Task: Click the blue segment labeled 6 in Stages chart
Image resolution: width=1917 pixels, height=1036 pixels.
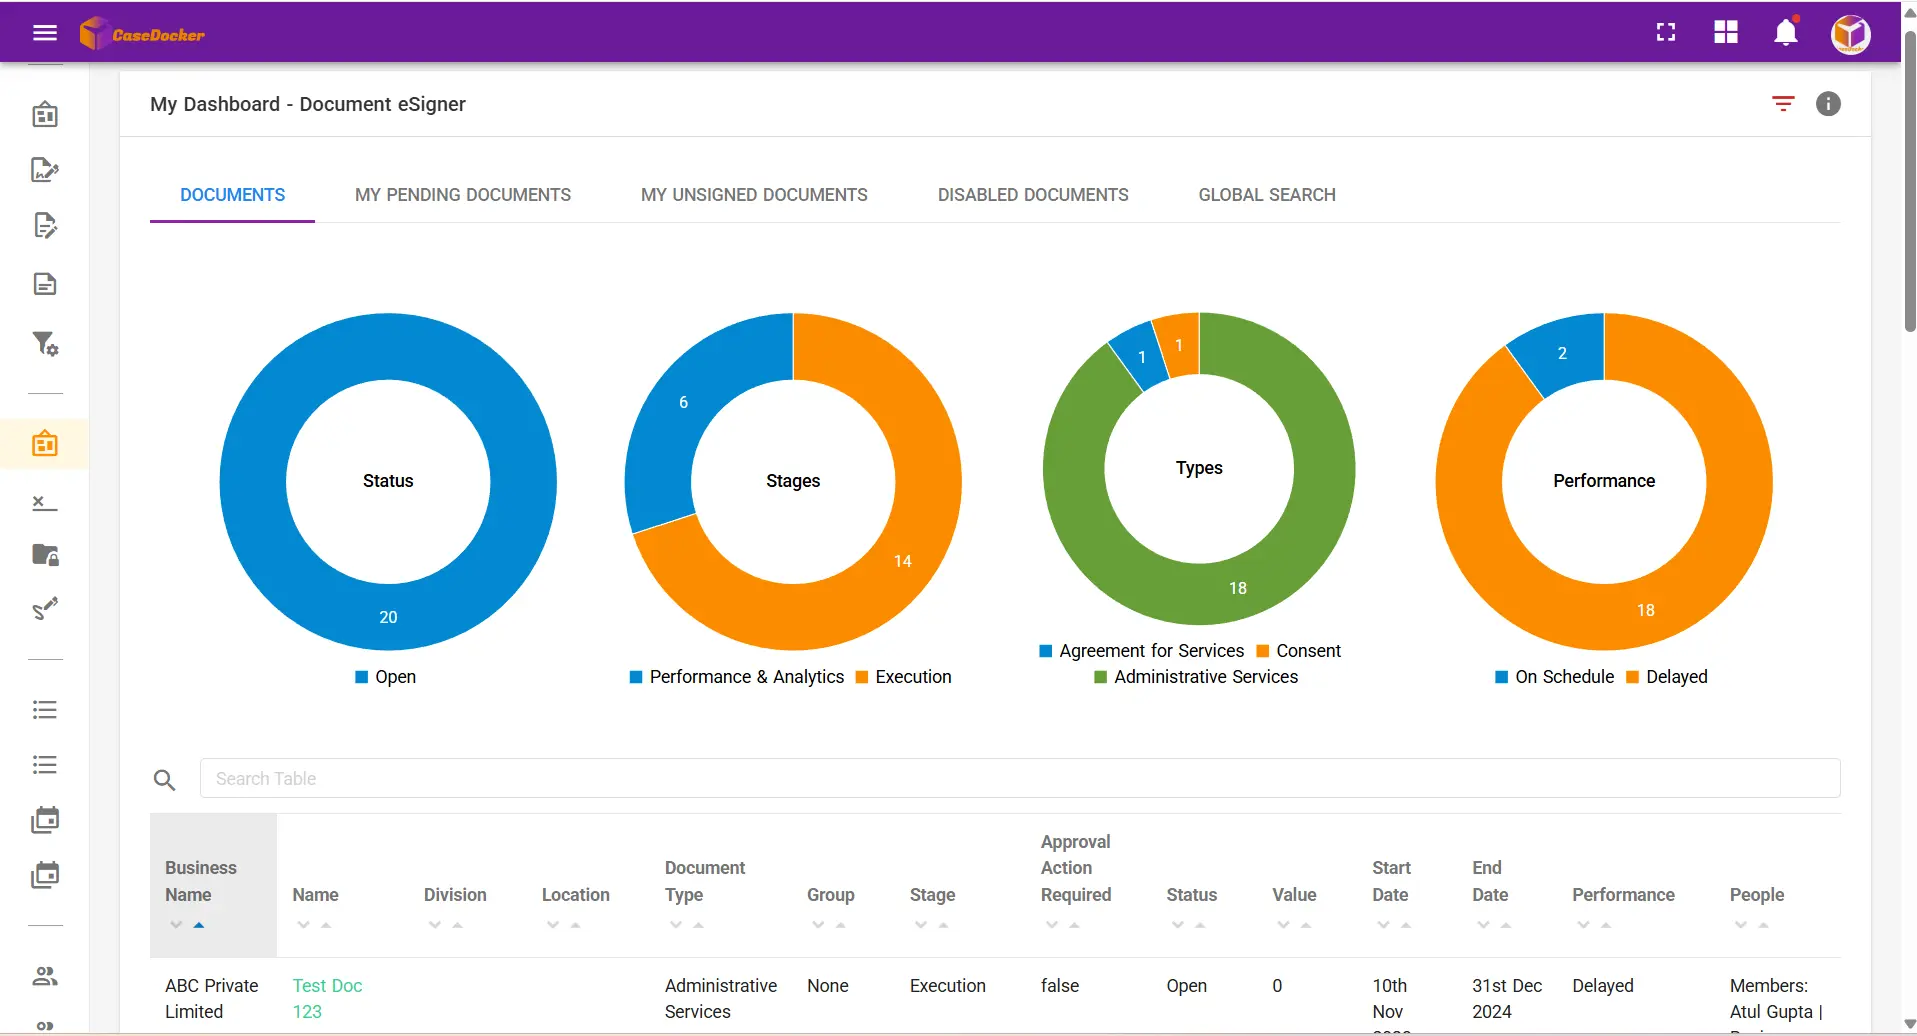Action: [x=683, y=402]
